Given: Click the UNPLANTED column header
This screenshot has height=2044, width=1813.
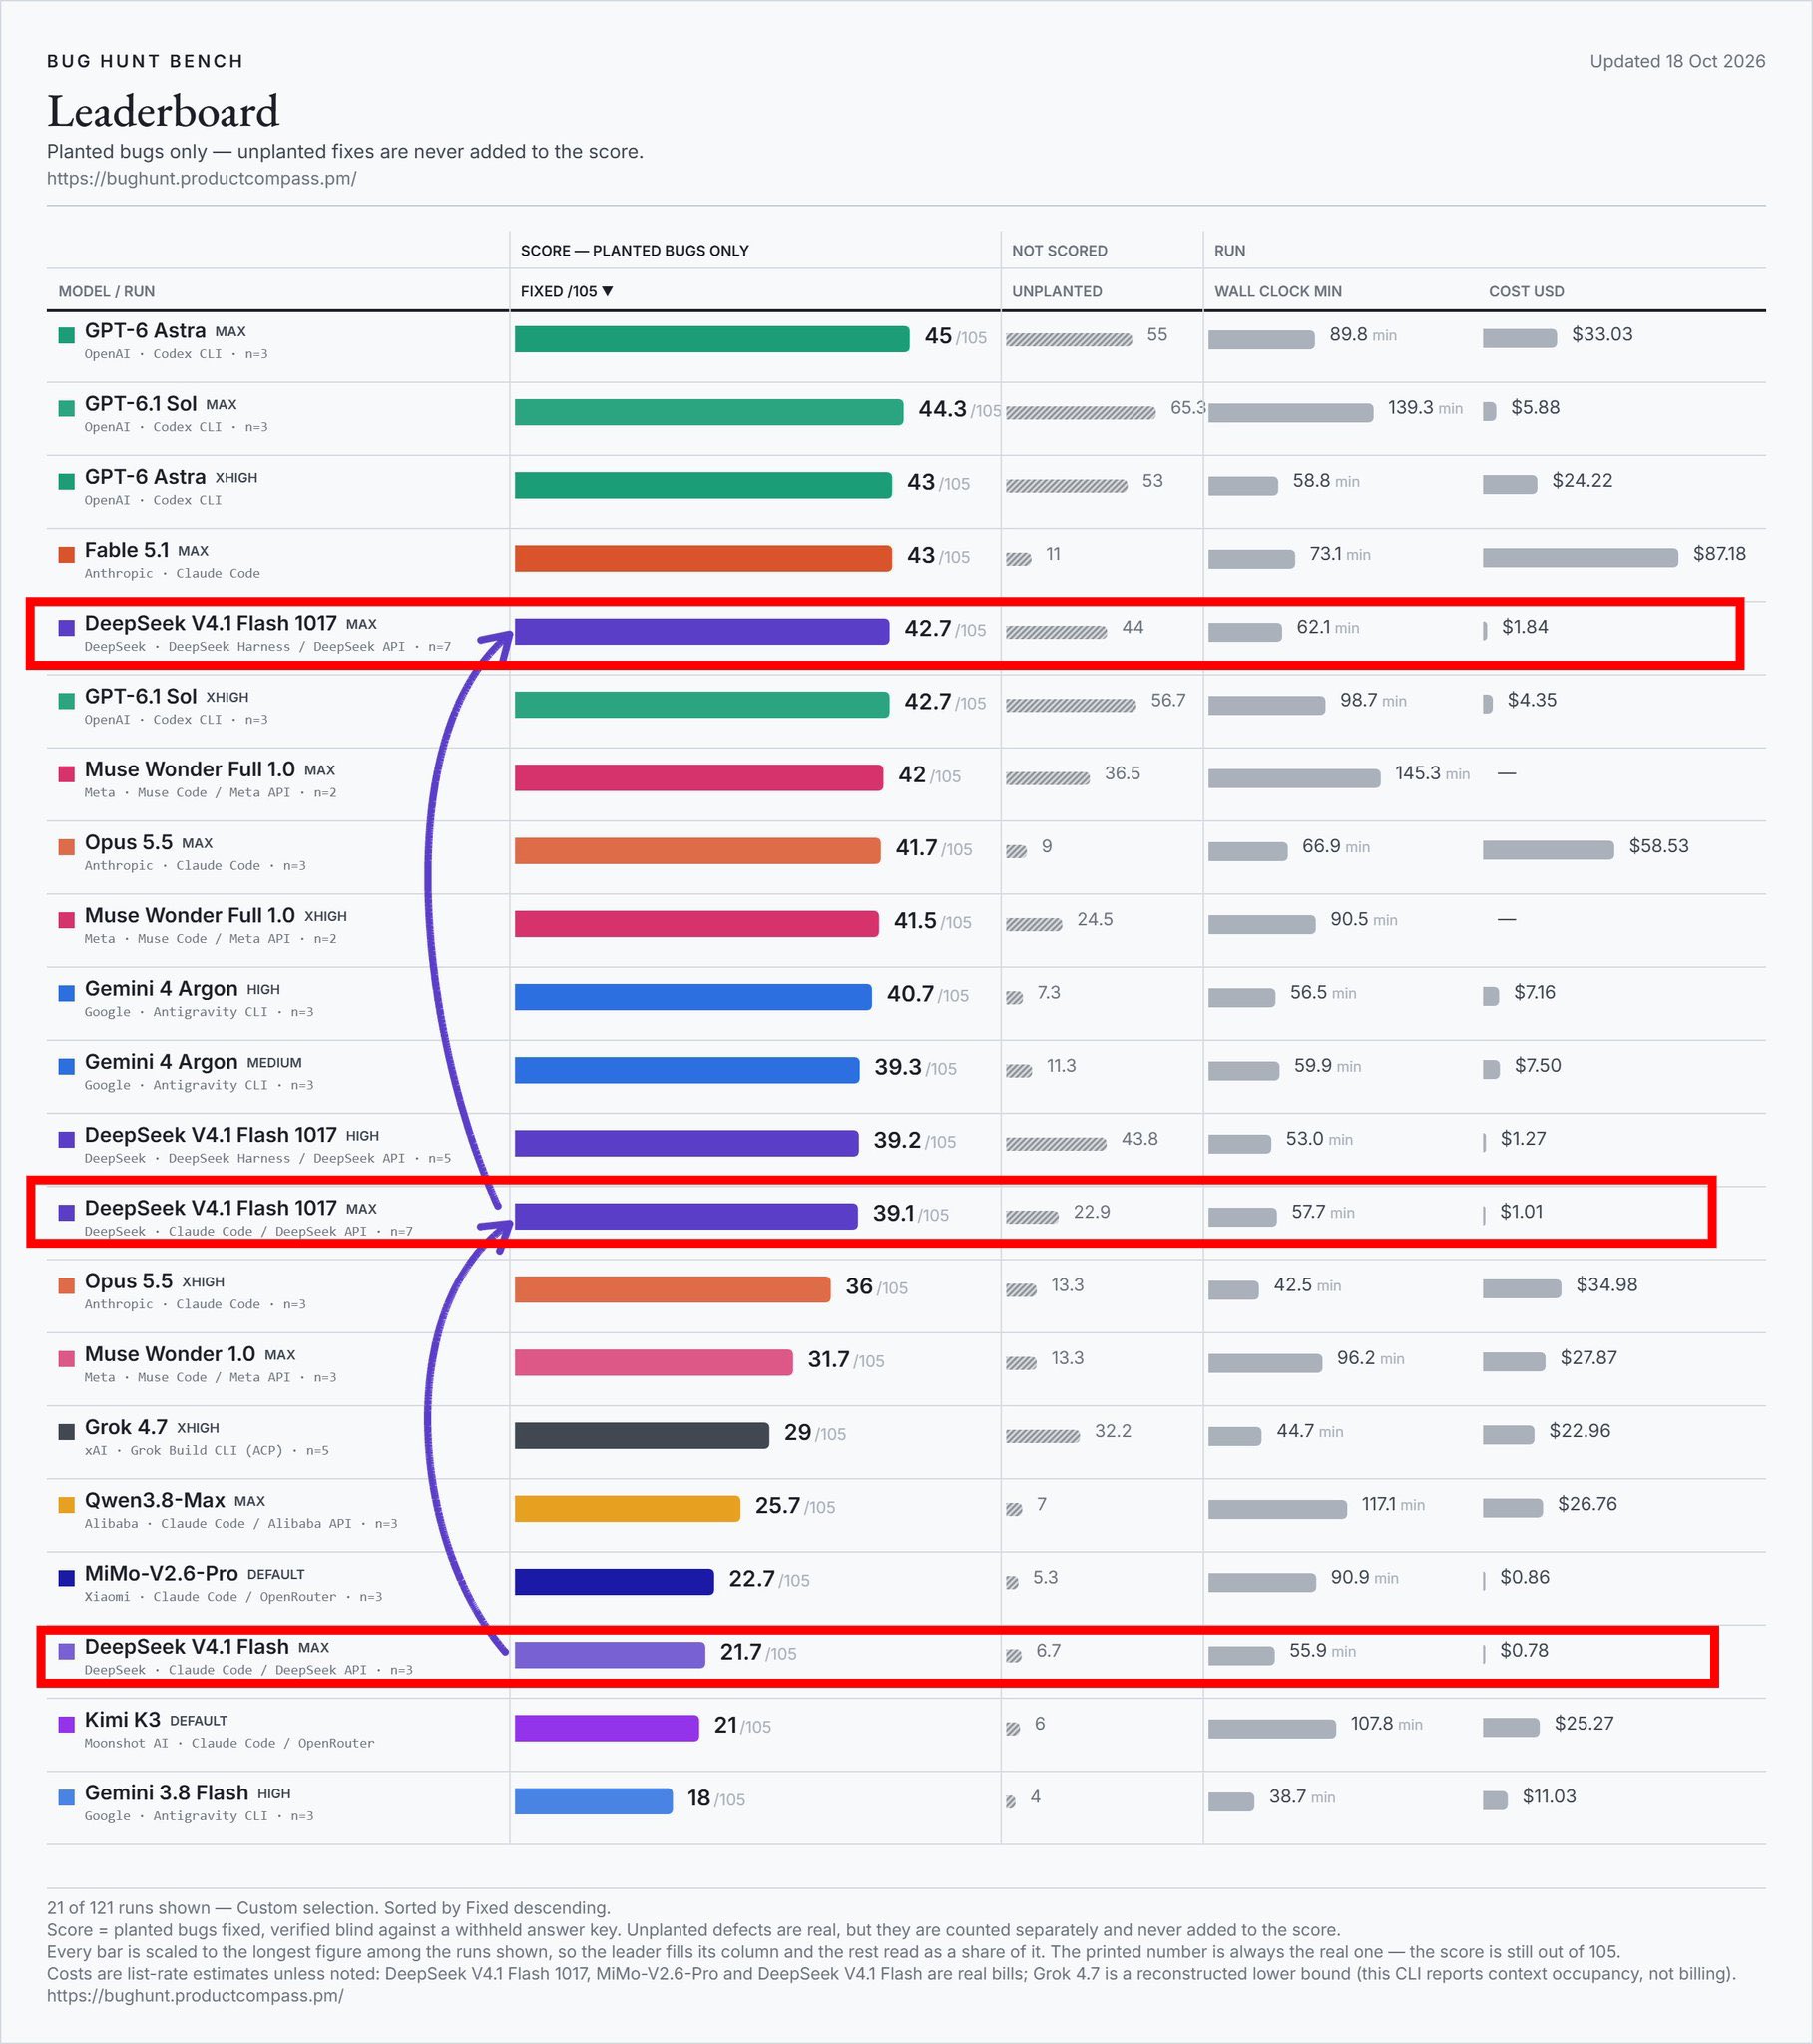Looking at the screenshot, I should pos(1056,291).
